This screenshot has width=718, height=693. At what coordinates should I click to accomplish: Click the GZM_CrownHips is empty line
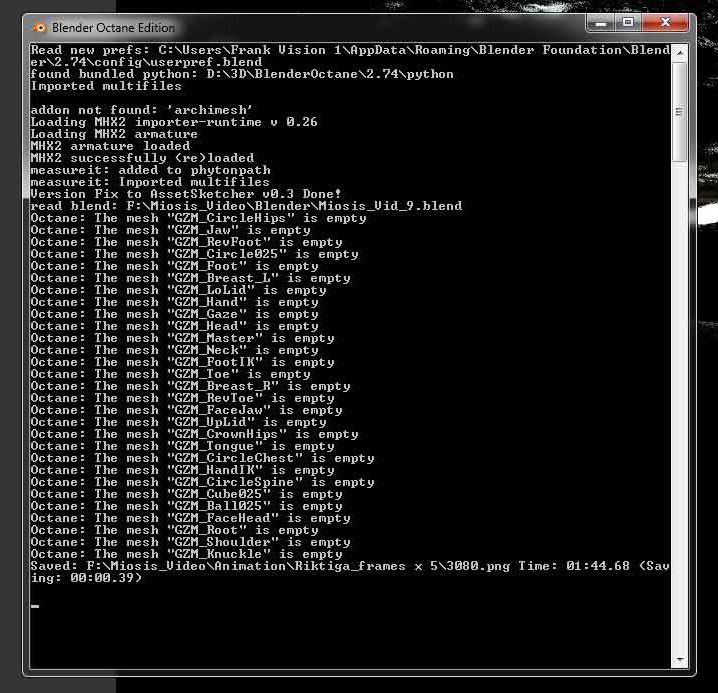coord(194,434)
